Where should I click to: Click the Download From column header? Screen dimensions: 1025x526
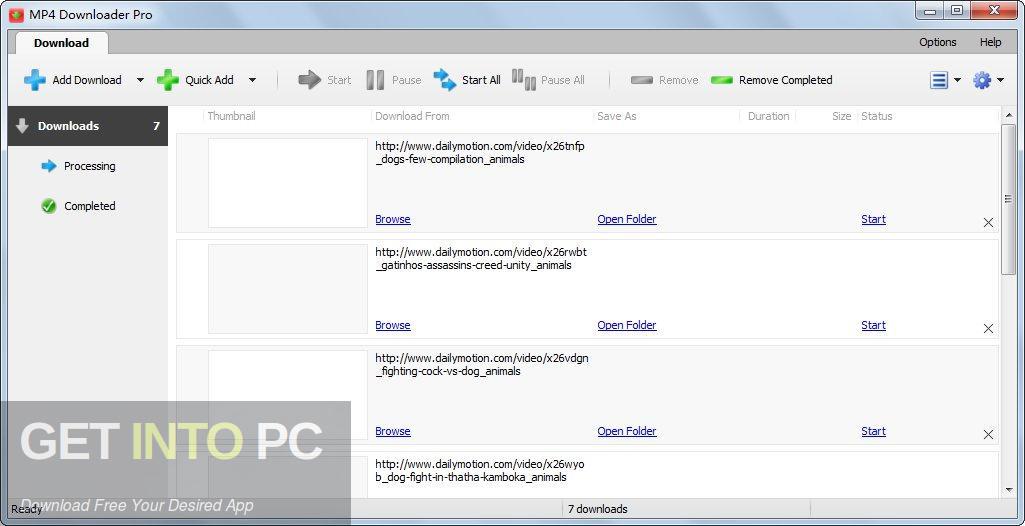point(412,116)
